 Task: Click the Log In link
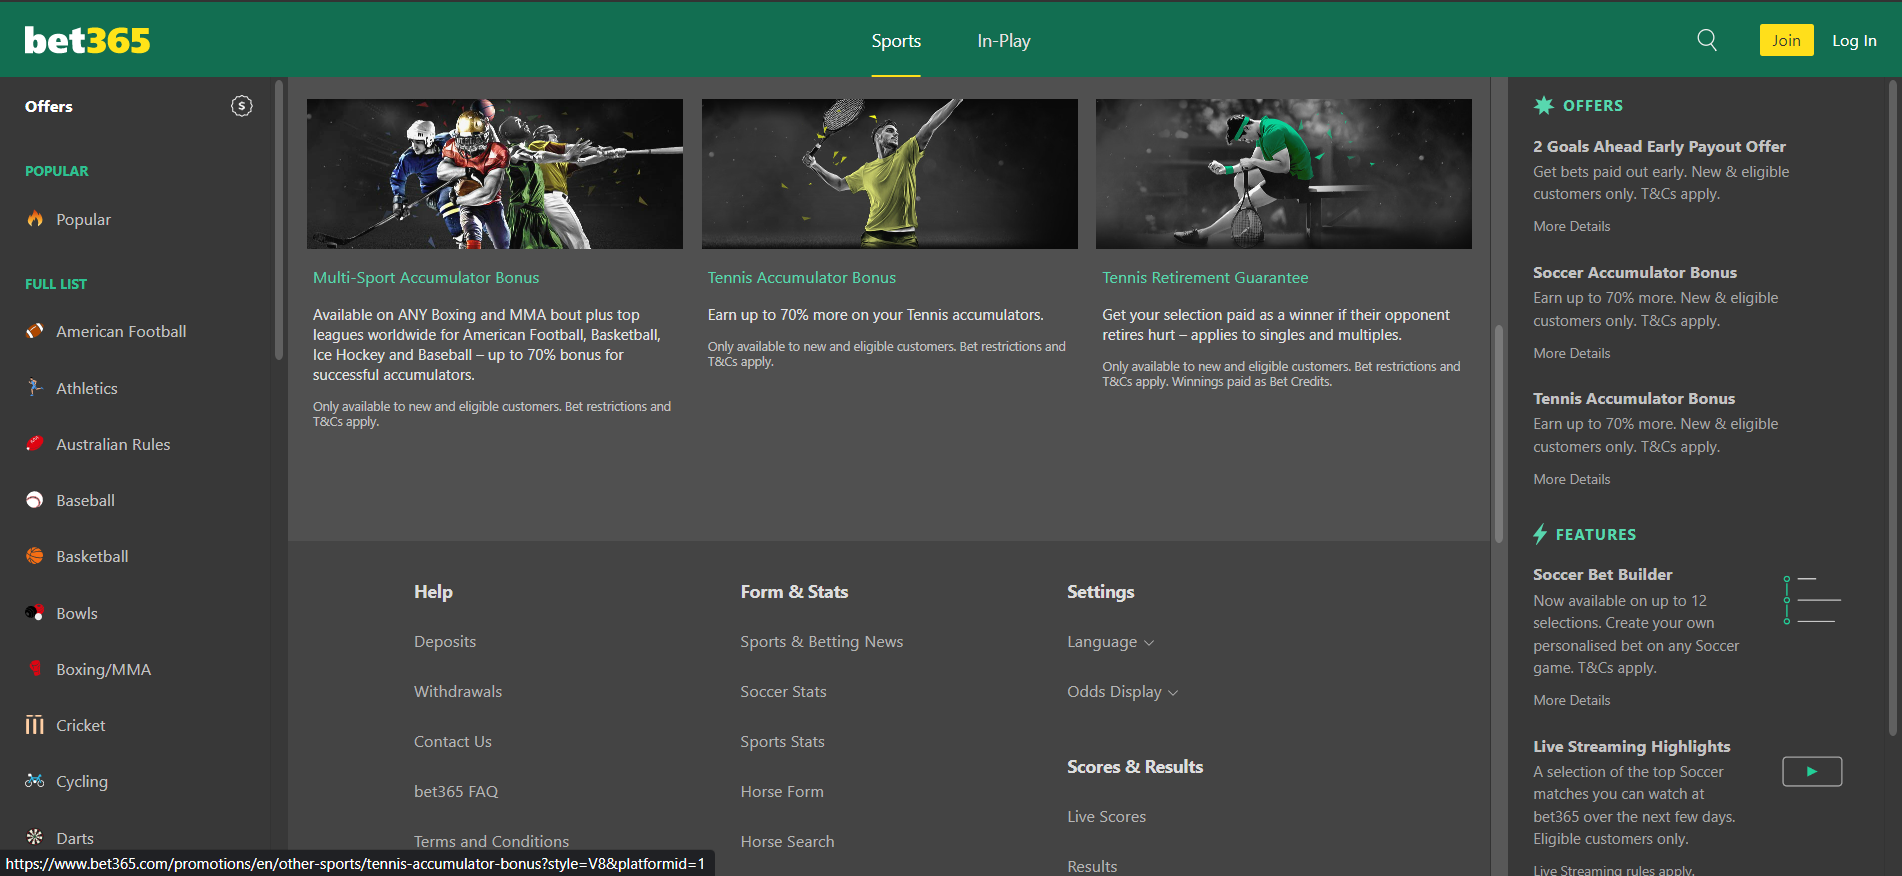[x=1853, y=41]
